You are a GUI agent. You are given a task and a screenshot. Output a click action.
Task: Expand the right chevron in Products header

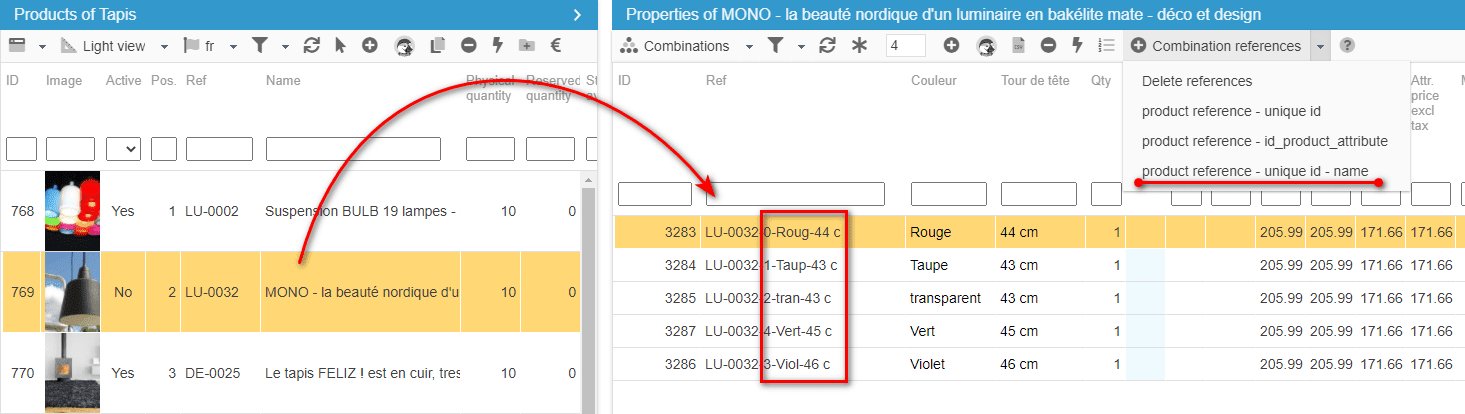(x=577, y=14)
